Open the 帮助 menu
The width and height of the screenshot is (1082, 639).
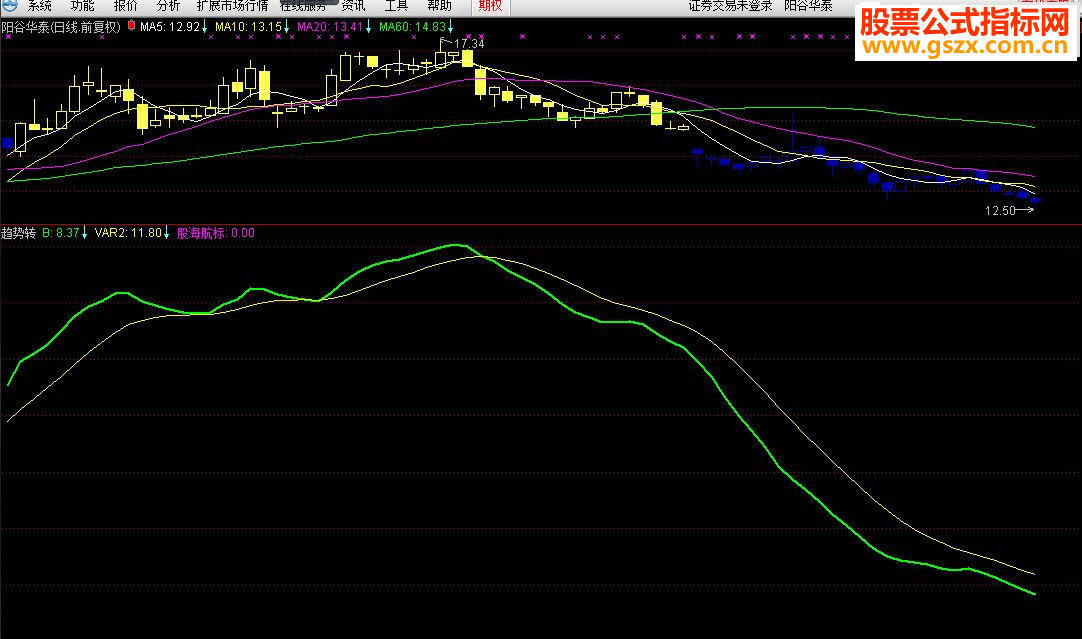[440, 6]
